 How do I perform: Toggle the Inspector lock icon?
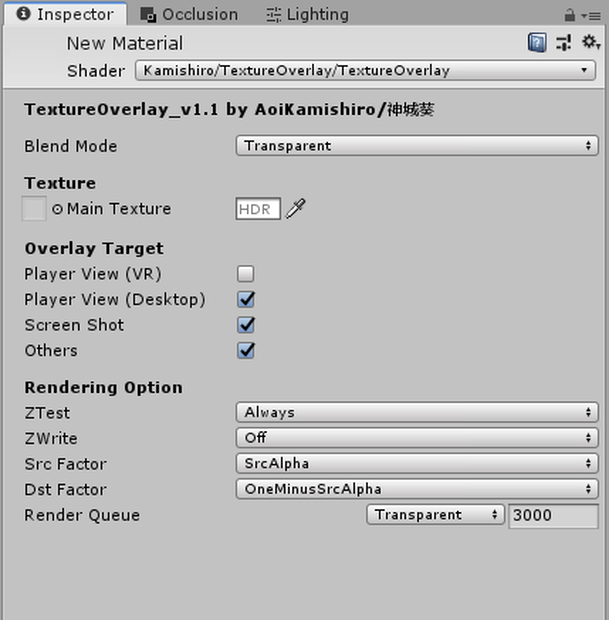pyautogui.click(x=569, y=15)
